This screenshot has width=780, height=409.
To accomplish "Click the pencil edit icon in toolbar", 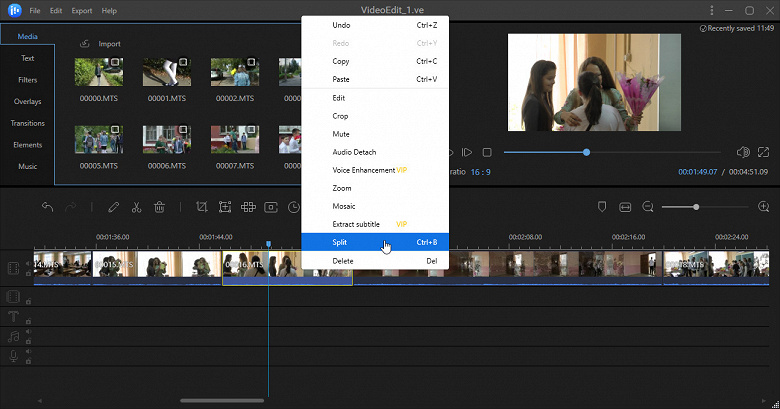I will coord(113,207).
